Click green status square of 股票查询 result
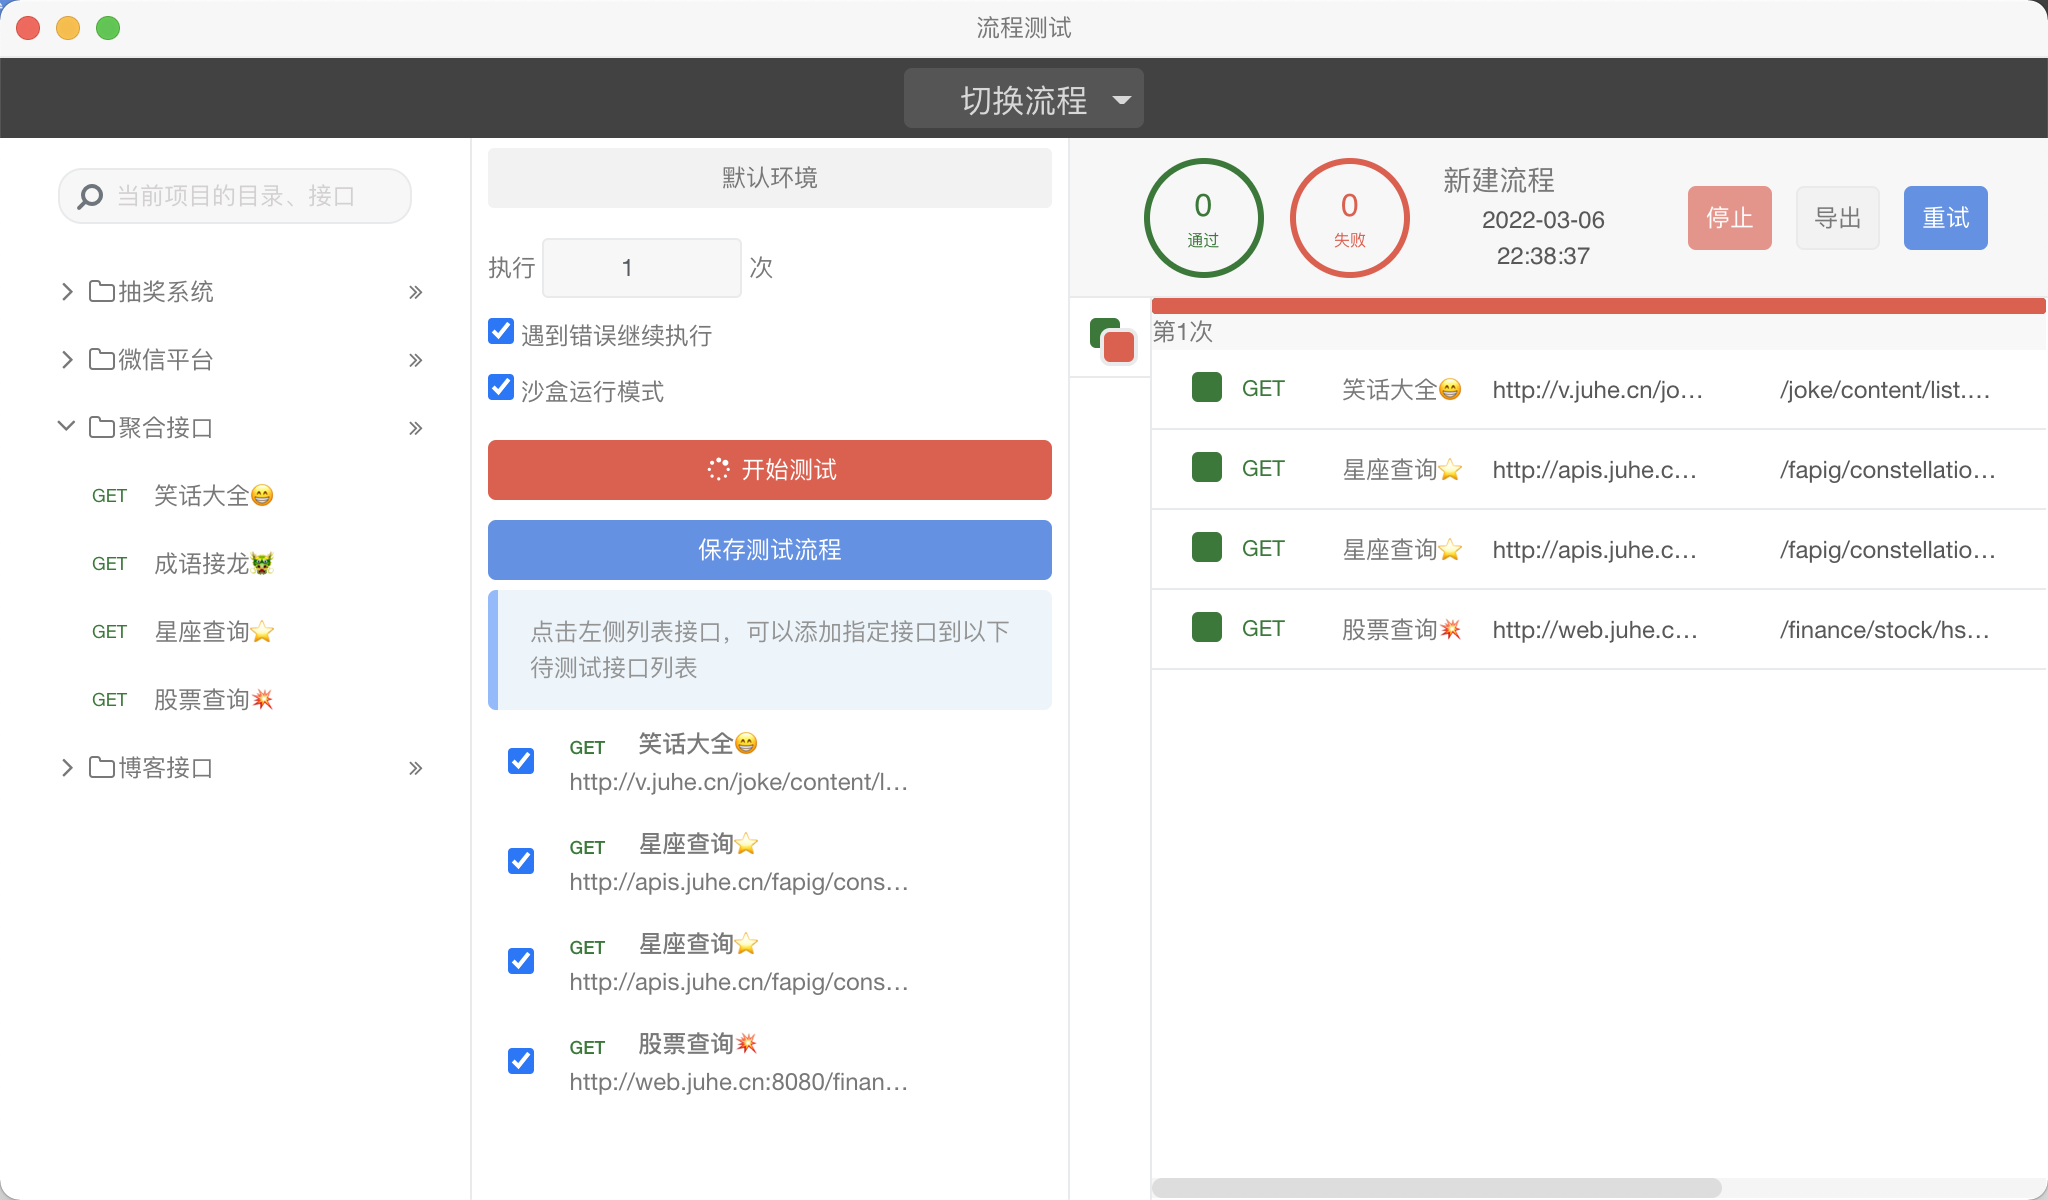 1207,628
